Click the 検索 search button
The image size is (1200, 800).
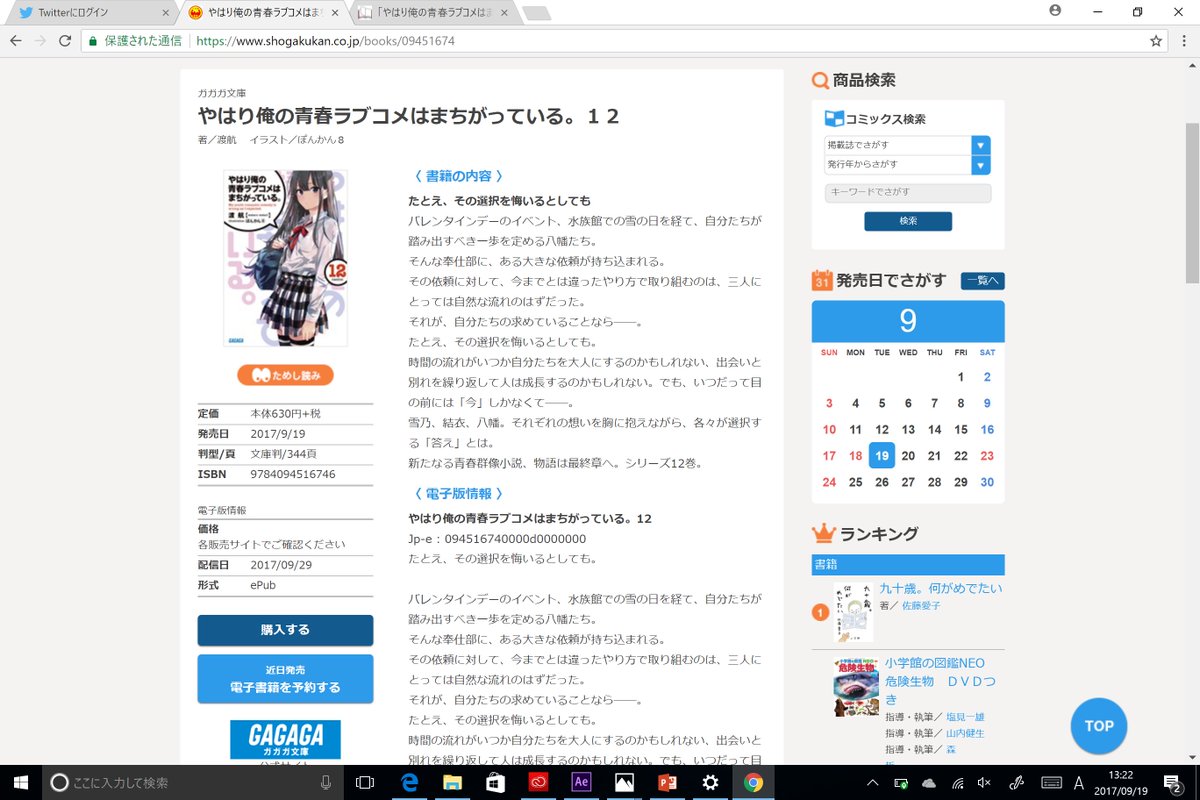[x=908, y=221]
